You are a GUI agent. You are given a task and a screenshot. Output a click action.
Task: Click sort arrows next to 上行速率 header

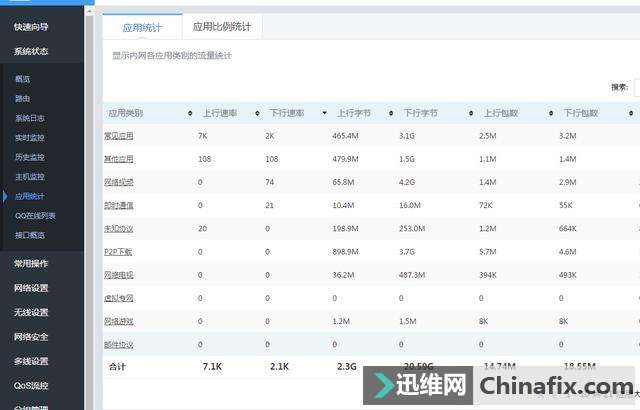pyautogui.click(x=257, y=114)
